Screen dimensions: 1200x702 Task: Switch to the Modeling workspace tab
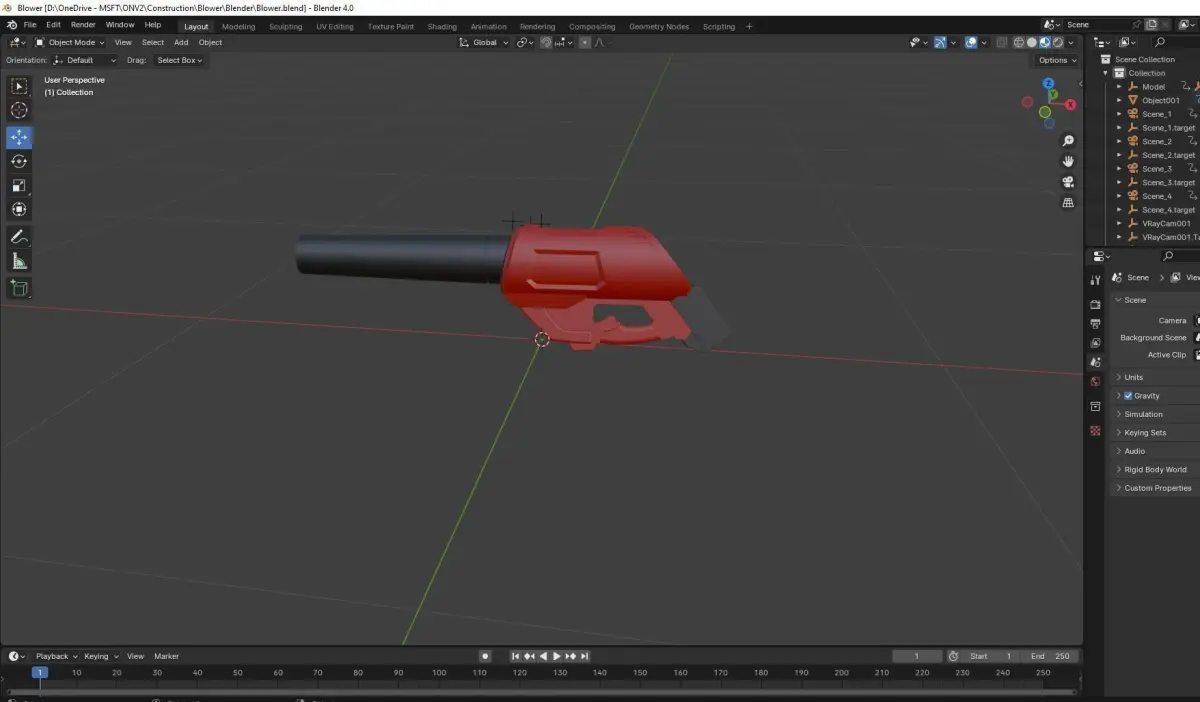(238, 27)
